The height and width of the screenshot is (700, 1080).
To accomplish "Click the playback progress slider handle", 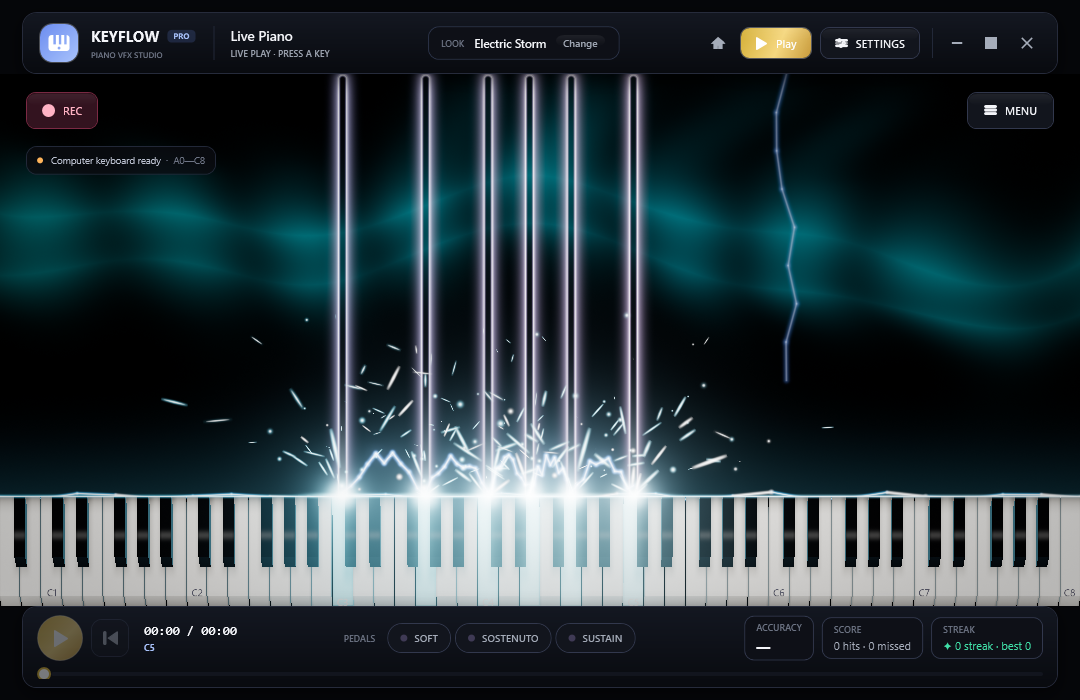I will pyautogui.click(x=44, y=674).
